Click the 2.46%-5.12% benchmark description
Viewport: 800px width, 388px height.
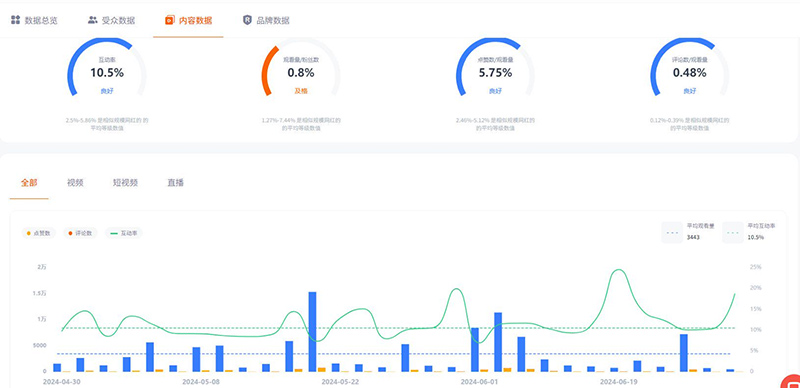495,124
